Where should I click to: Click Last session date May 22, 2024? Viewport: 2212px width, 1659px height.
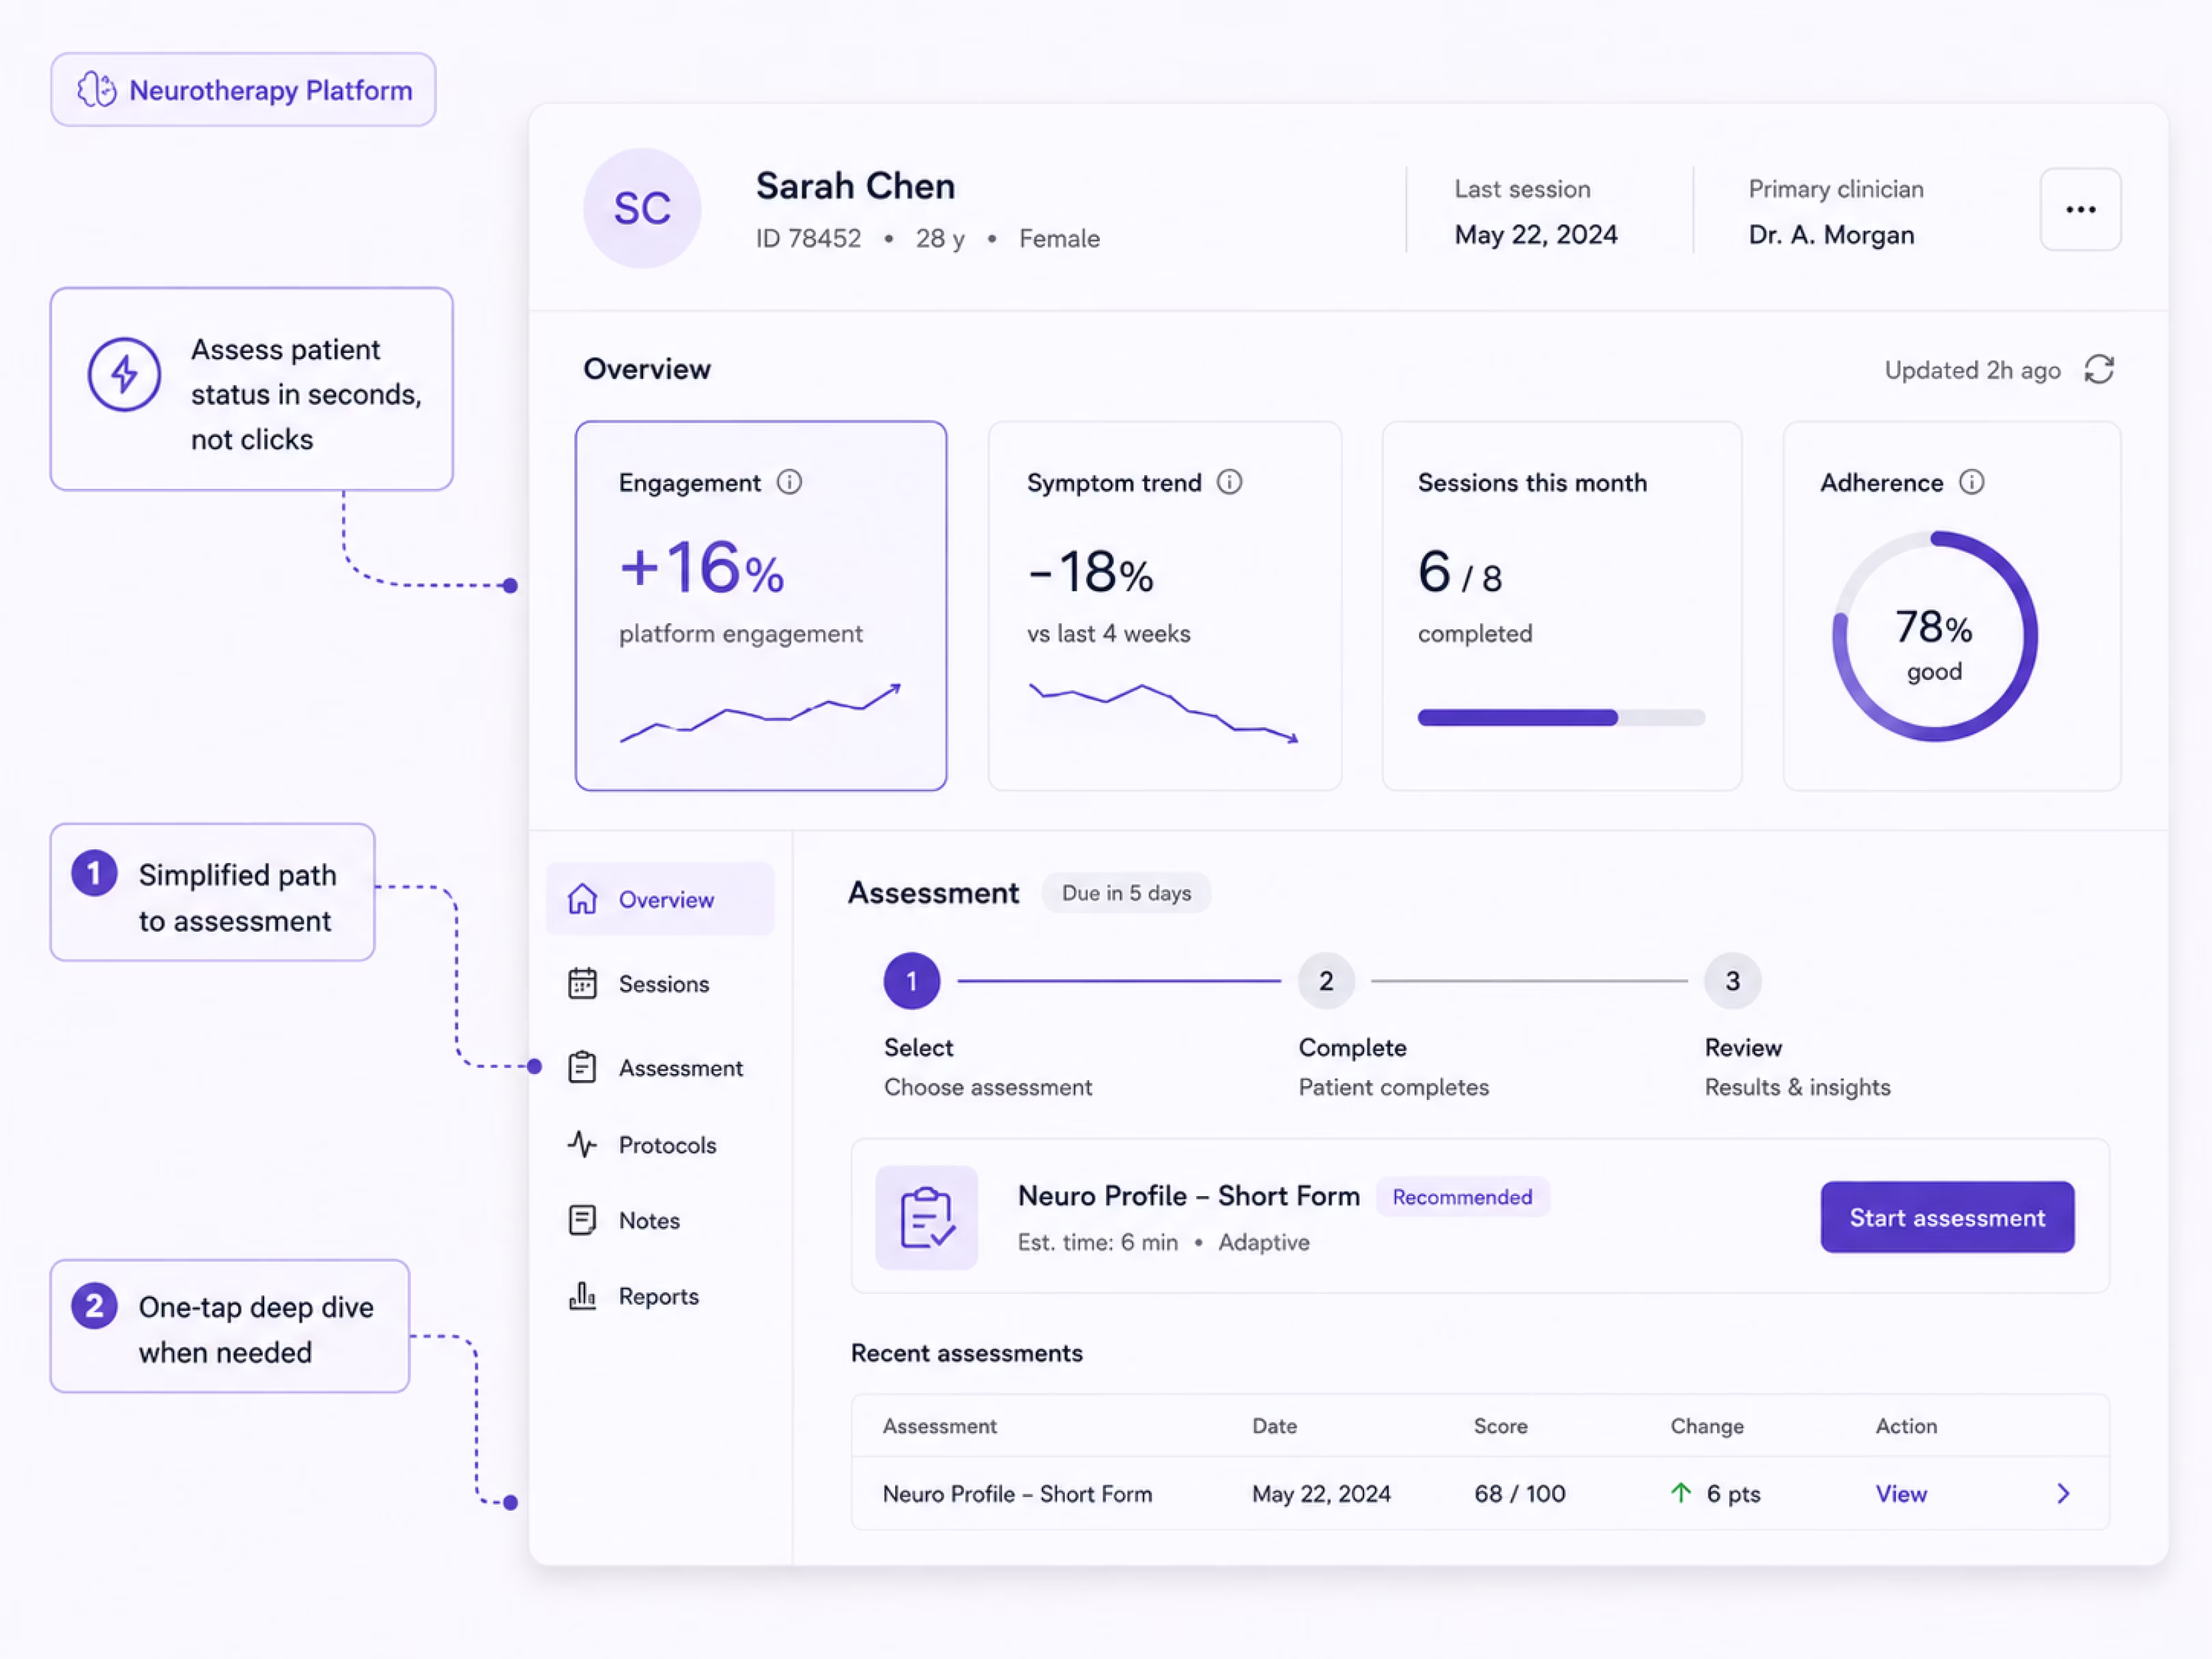coord(1535,235)
